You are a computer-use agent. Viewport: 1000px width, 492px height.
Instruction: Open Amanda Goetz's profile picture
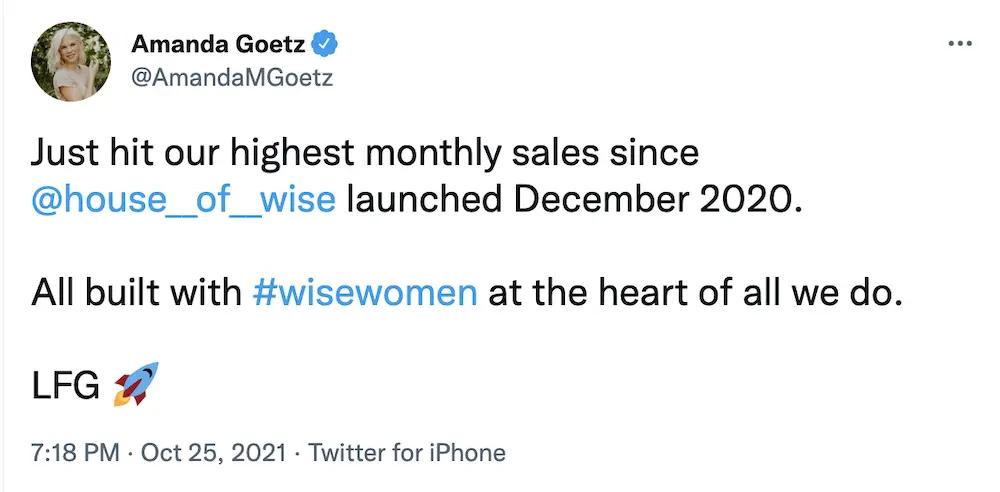pos(71,61)
